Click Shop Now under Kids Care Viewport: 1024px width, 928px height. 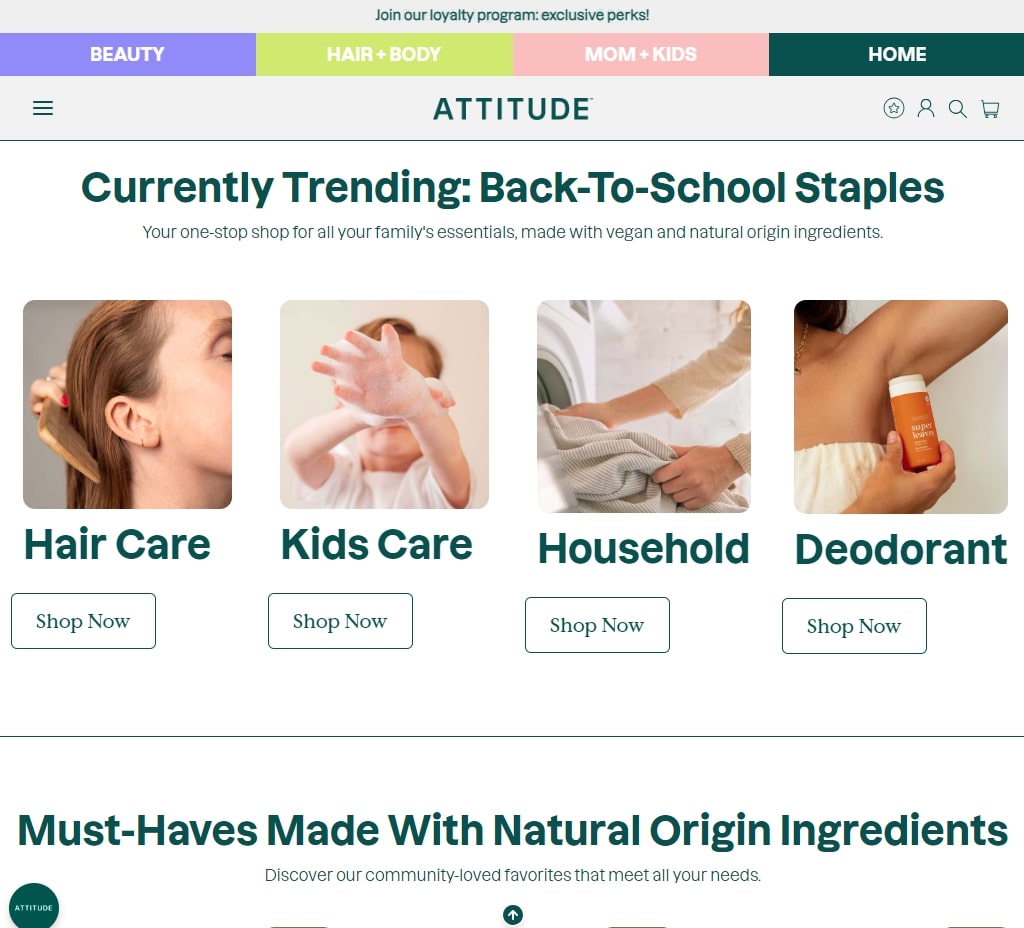(340, 621)
